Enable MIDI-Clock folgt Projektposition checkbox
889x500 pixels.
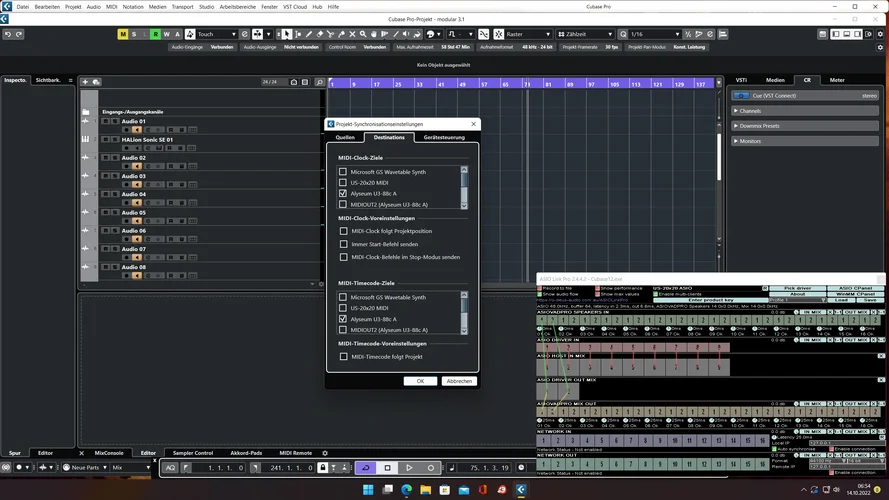[344, 231]
